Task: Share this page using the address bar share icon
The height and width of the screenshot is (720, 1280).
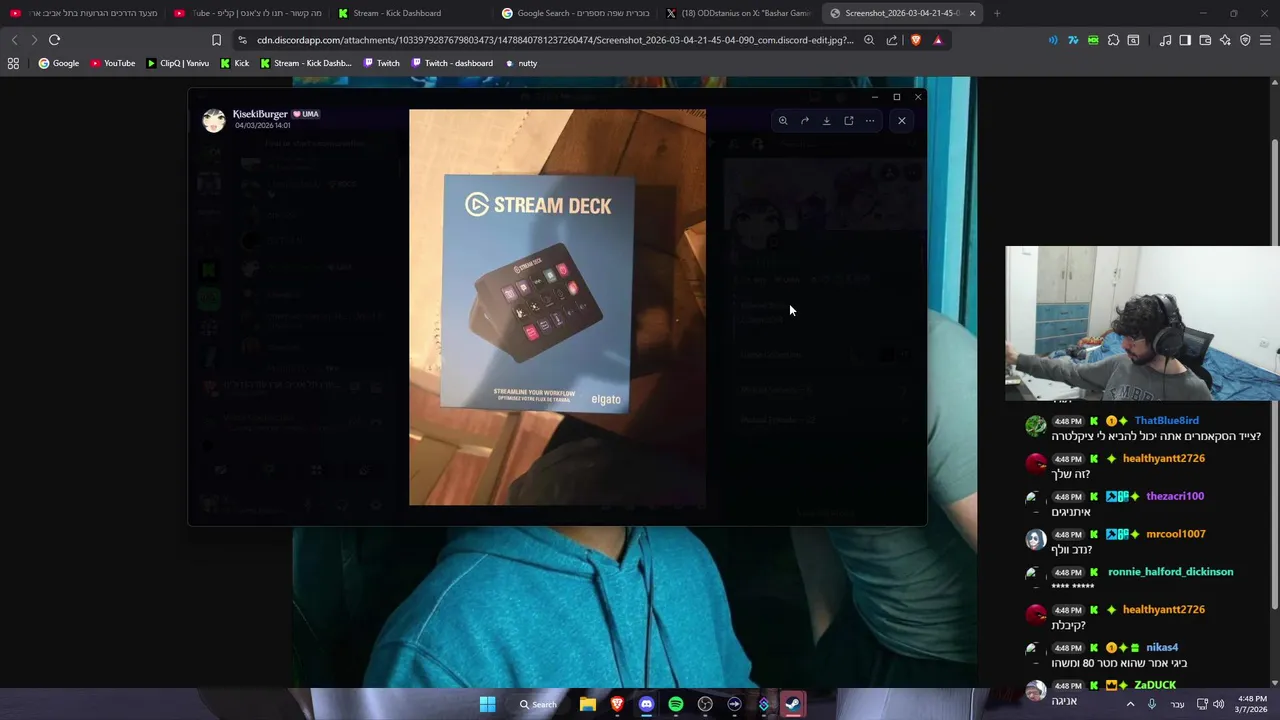Action: (x=892, y=40)
